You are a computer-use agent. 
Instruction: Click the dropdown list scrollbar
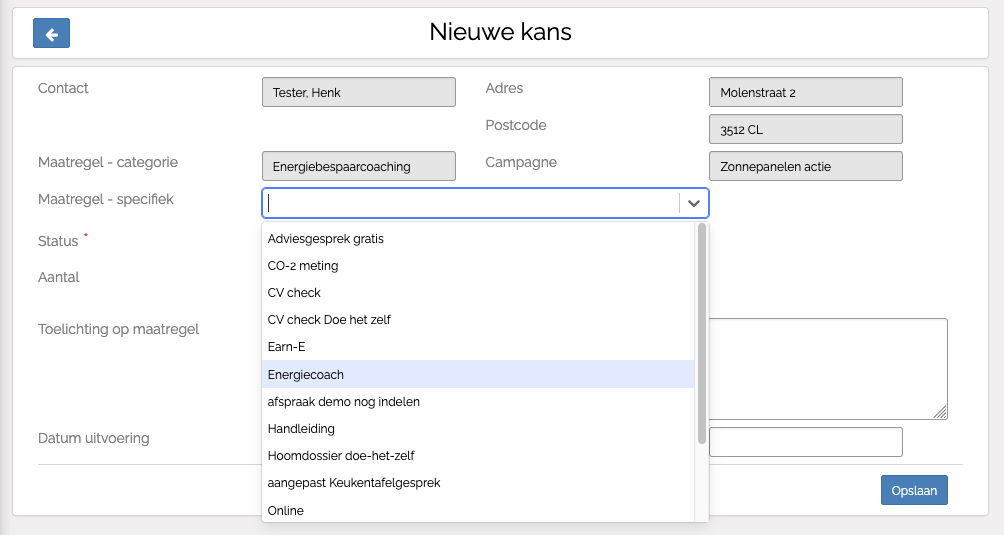click(702, 330)
